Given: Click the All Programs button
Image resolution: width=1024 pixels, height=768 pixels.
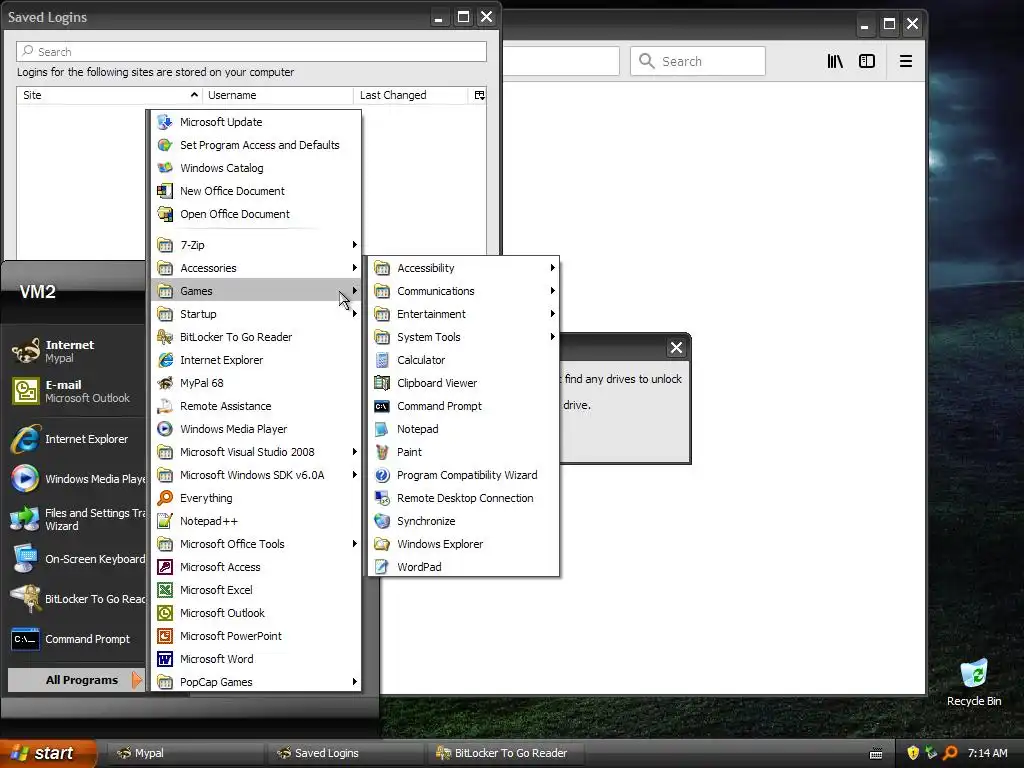Looking at the screenshot, I should [75, 680].
